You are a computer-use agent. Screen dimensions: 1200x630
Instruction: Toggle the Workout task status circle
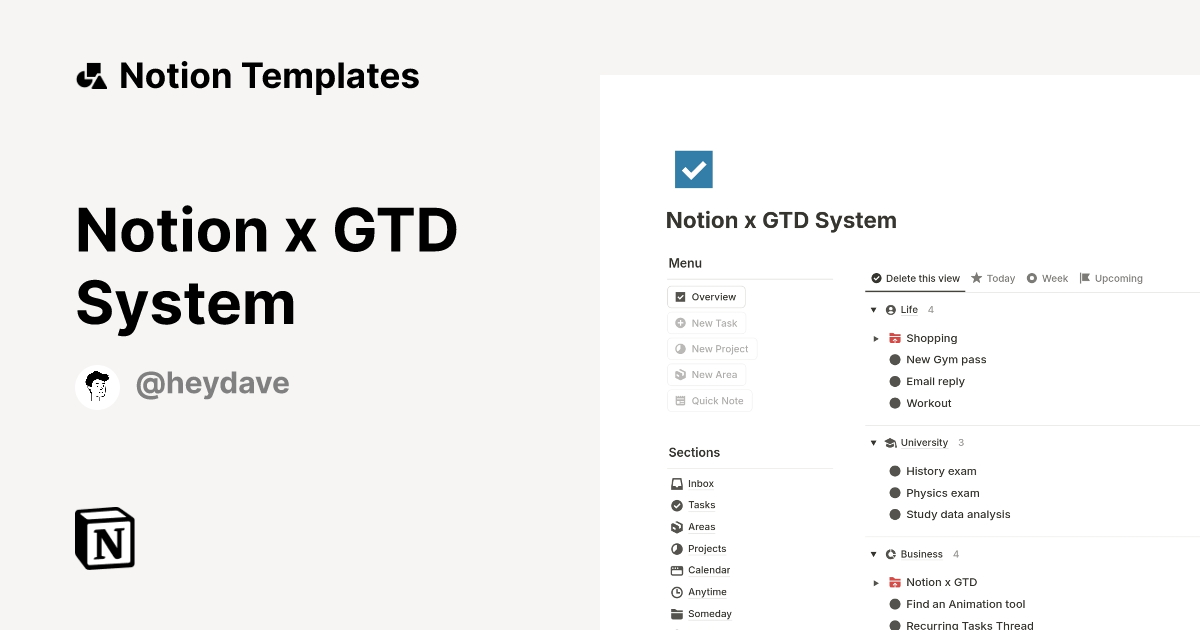(895, 403)
